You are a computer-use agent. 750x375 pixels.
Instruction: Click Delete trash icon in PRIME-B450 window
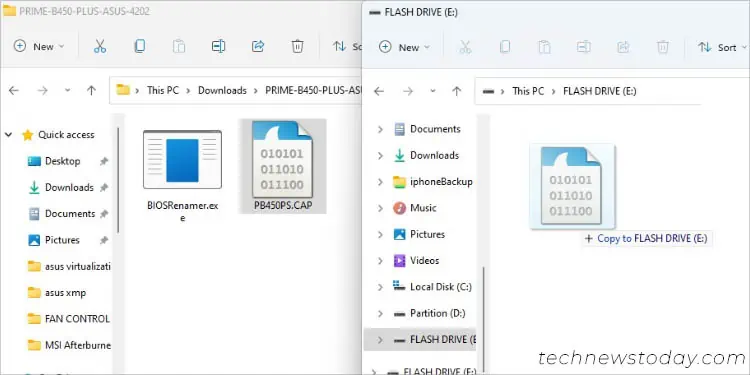pos(298,46)
